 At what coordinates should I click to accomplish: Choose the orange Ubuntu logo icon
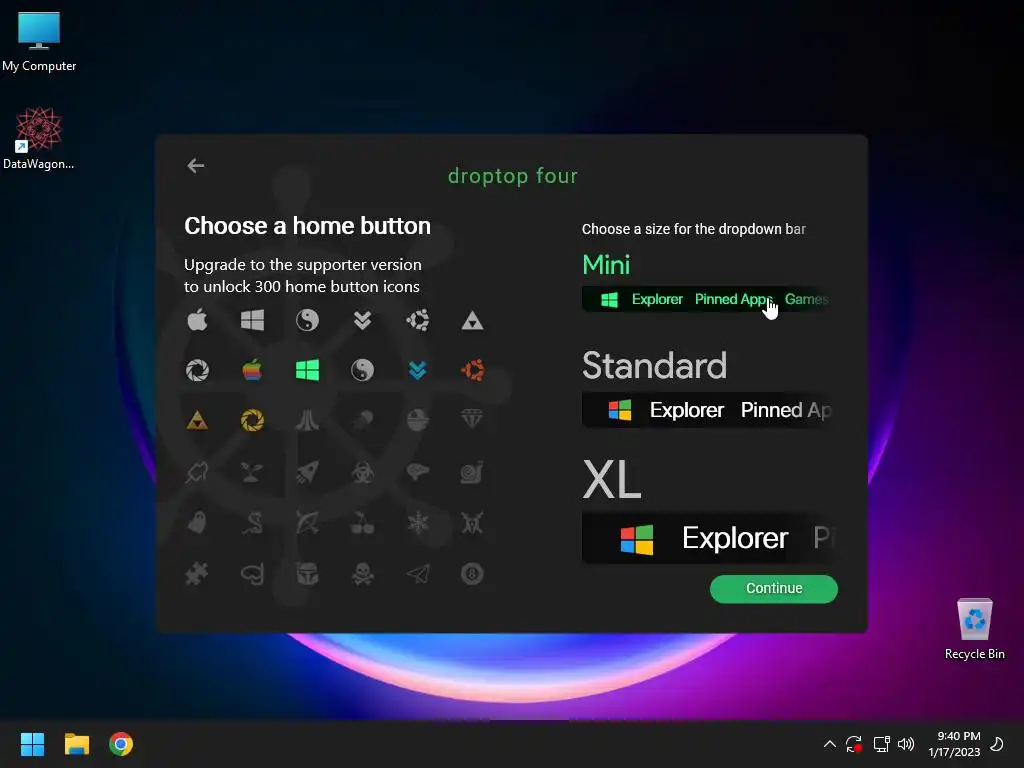(472, 370)
